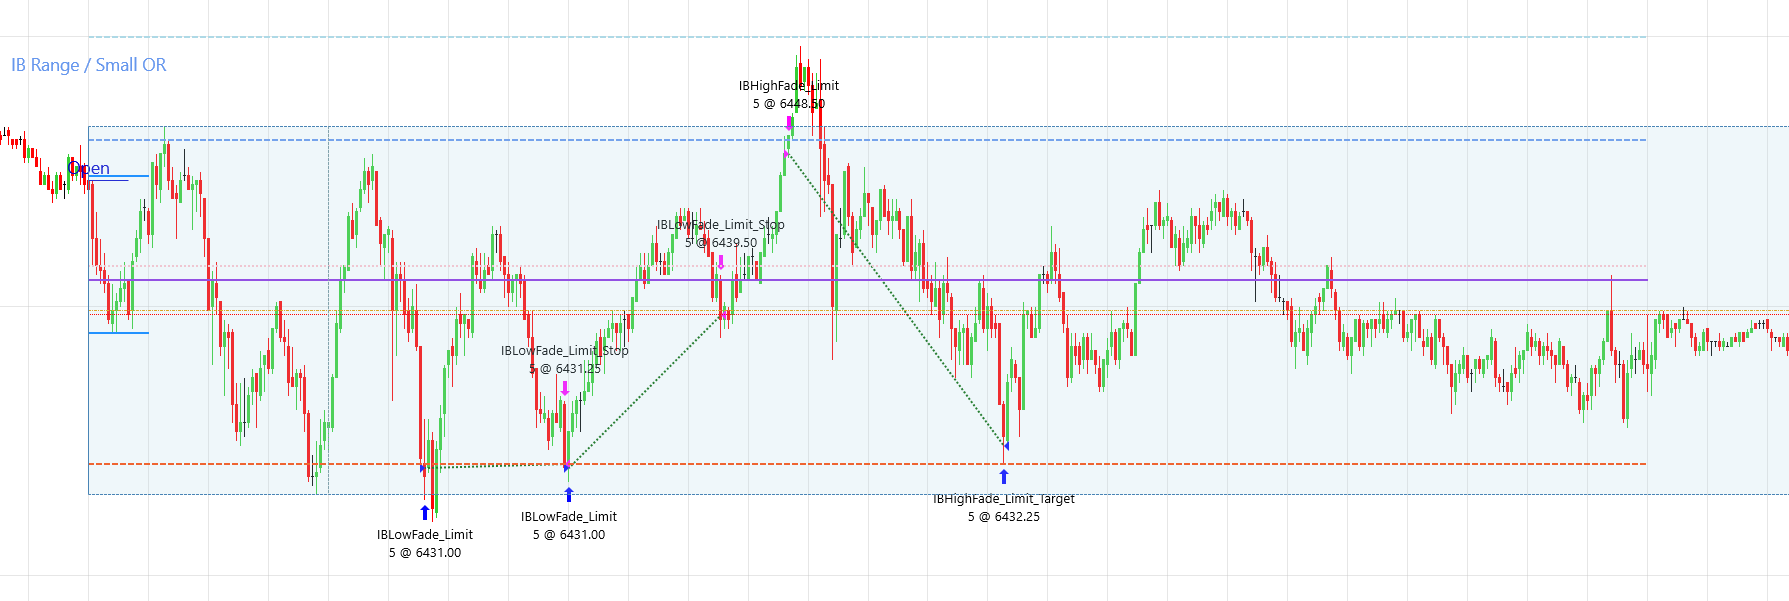Viewport: 1789px width, 601px height.
Task: Select the Open price label
Action: [x=90, y=169]
